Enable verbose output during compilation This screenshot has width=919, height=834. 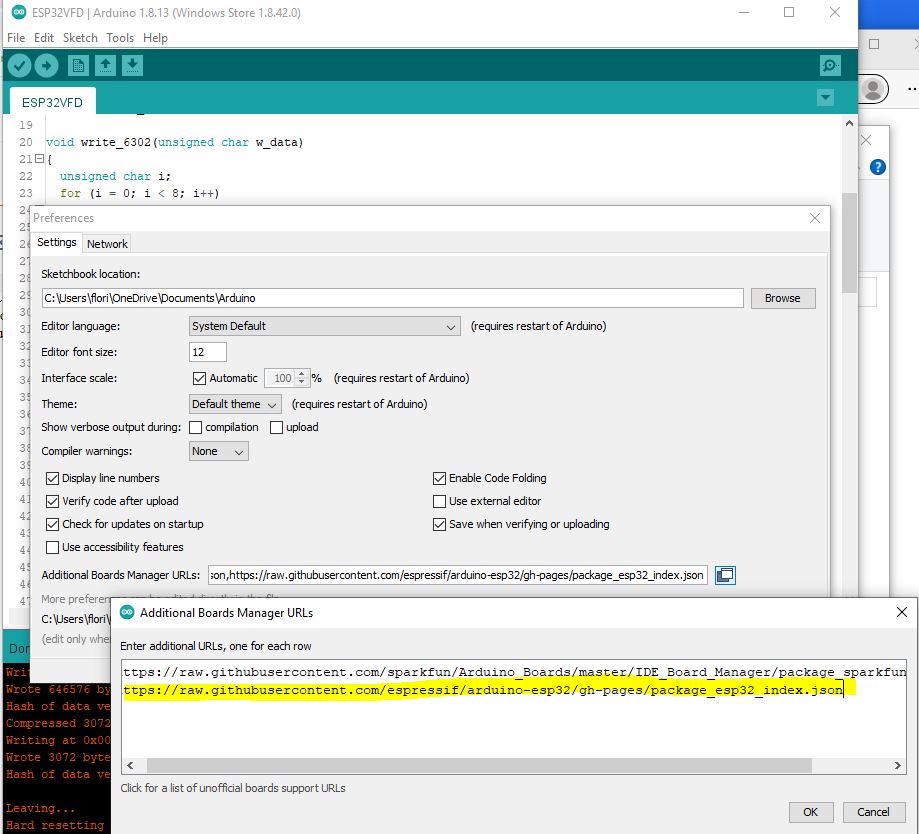196,426
